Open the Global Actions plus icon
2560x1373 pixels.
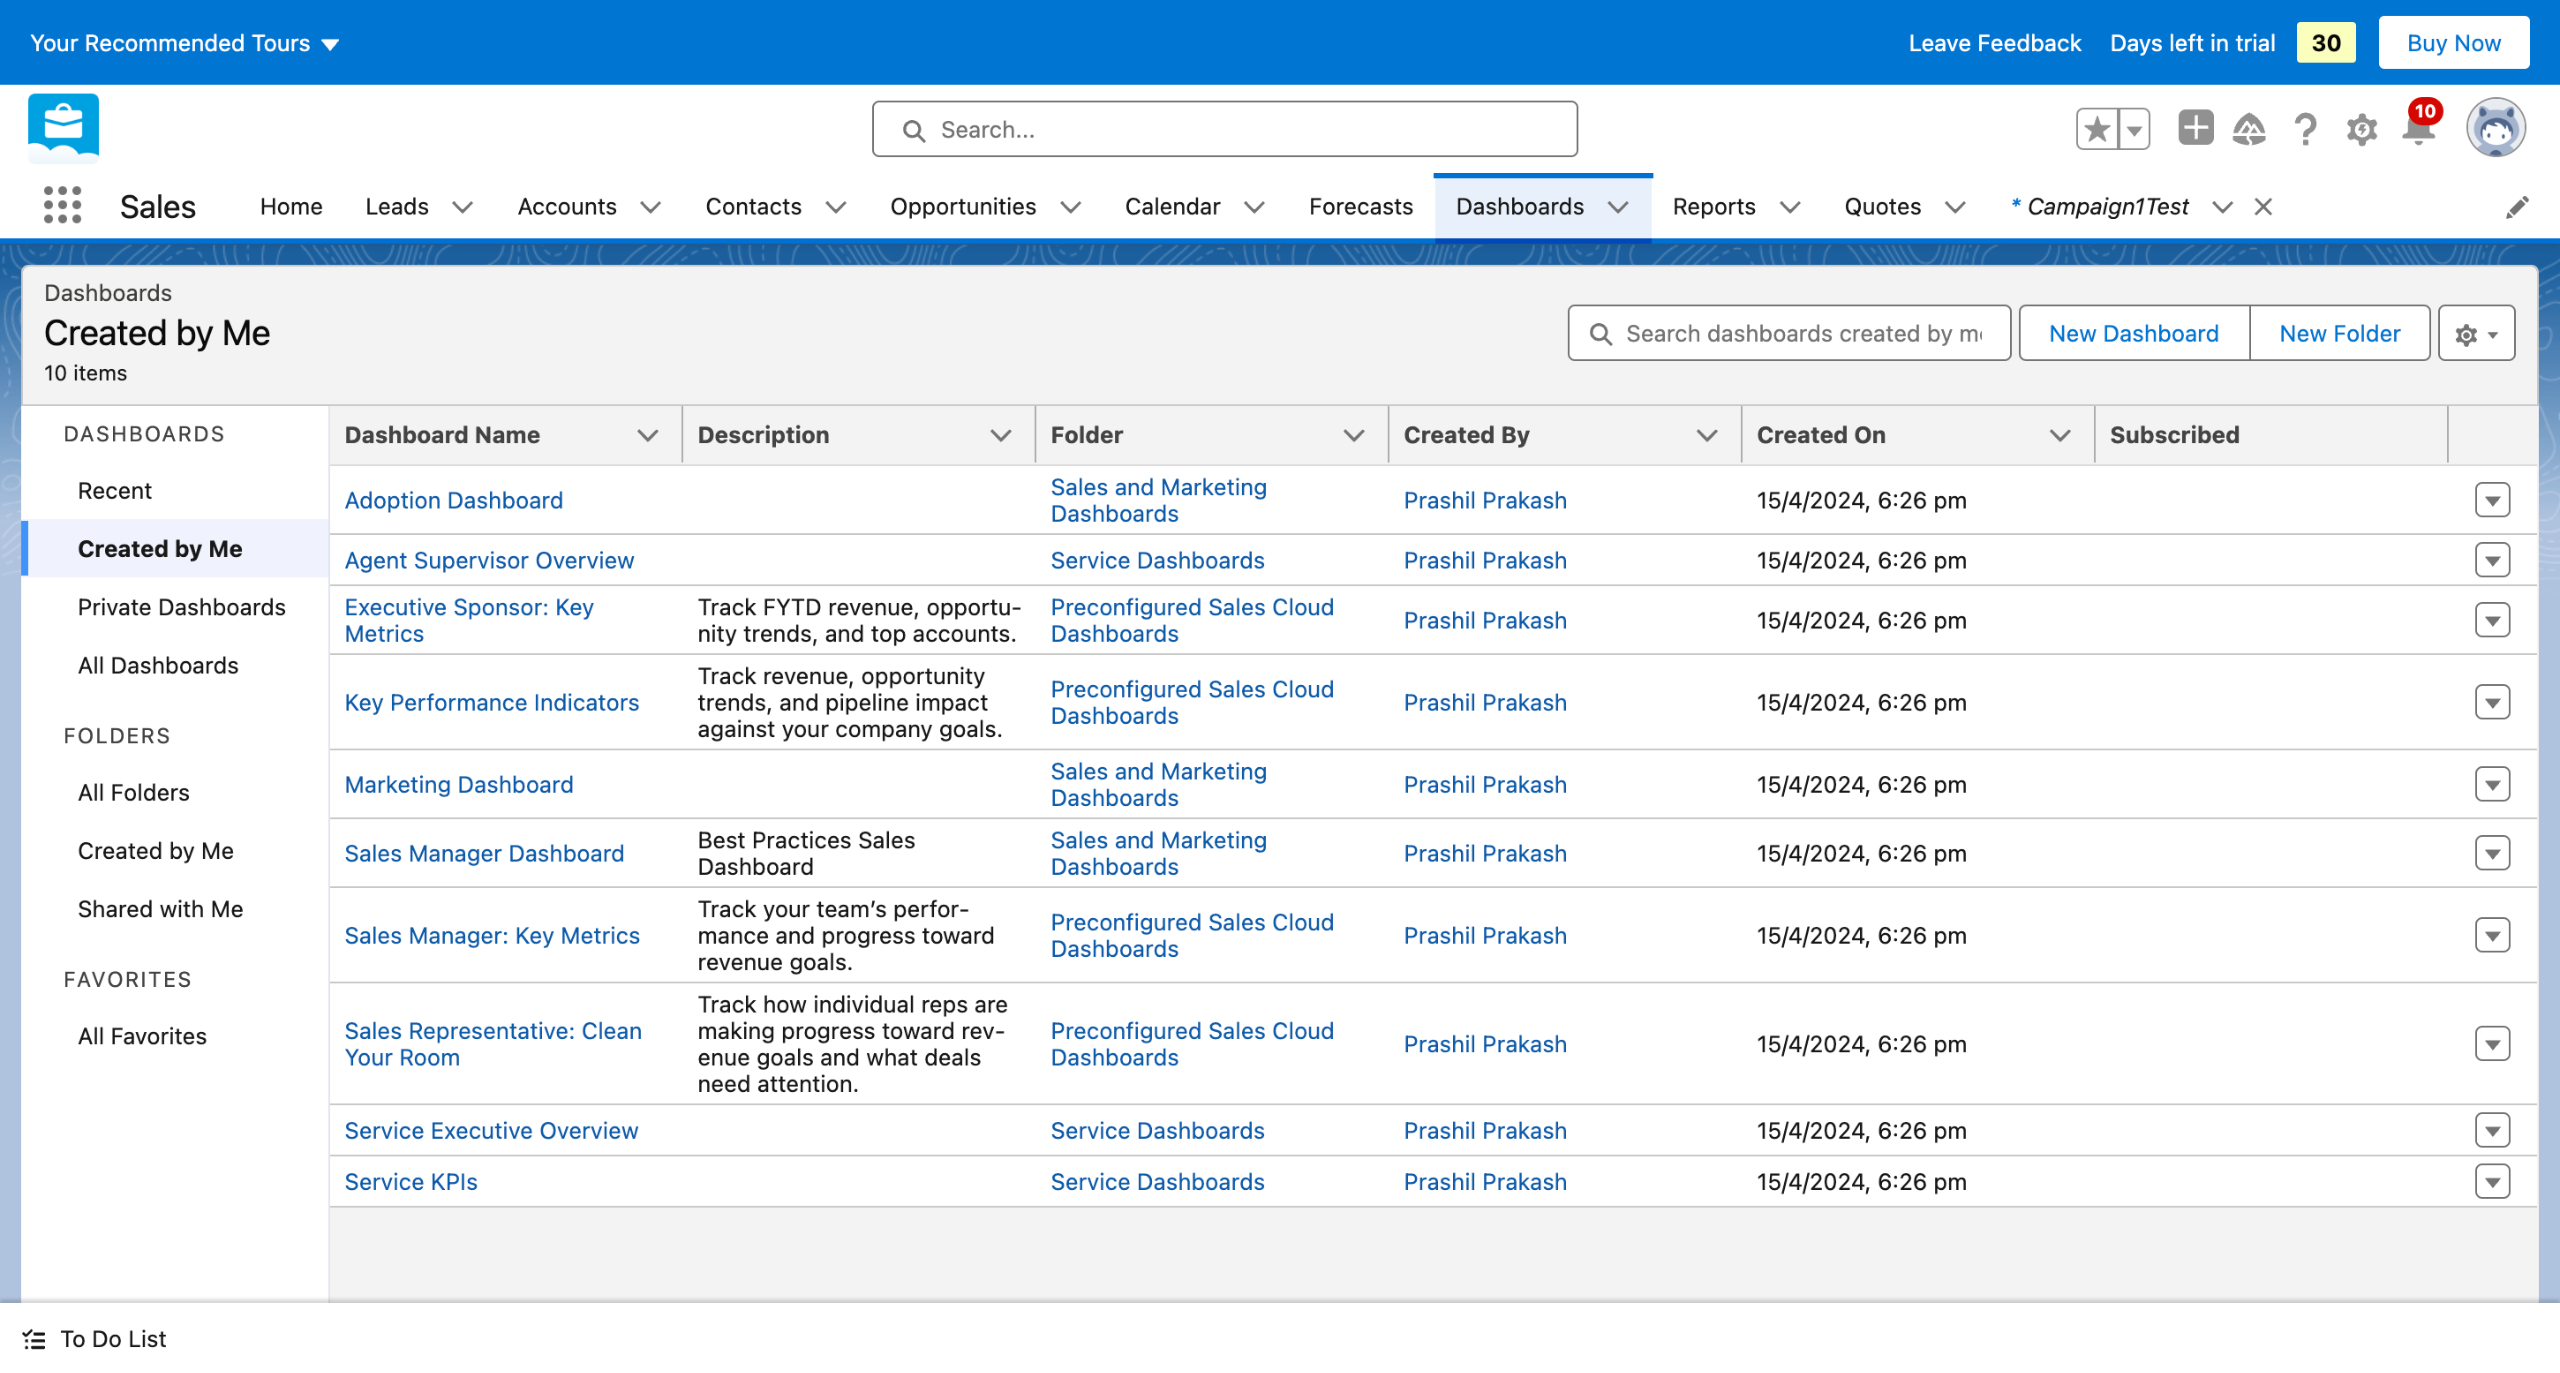[2195, 128]
